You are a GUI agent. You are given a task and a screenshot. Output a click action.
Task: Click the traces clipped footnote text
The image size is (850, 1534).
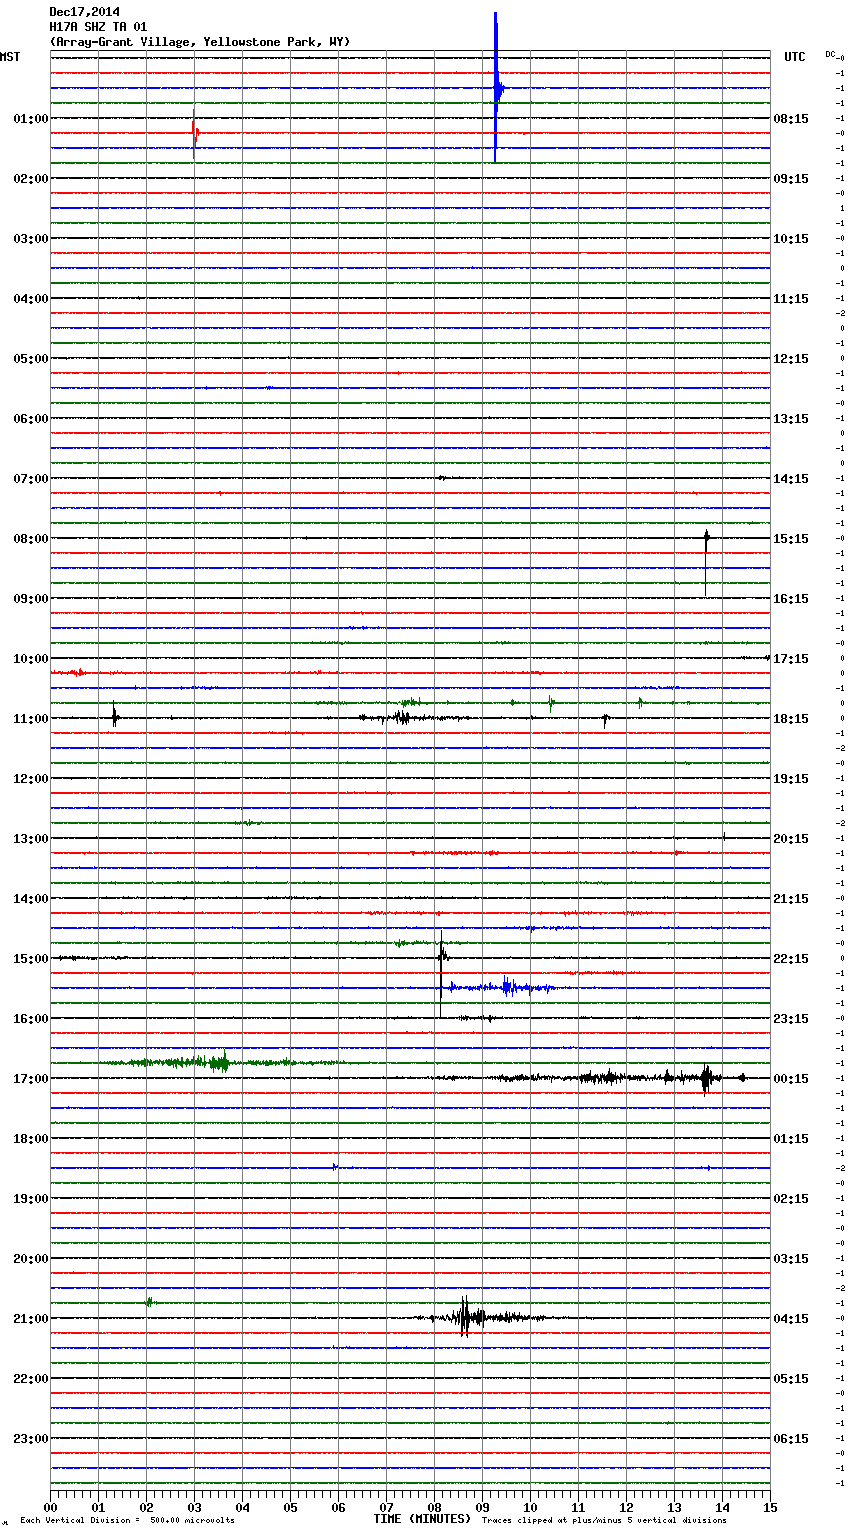tap(604, 1521)
